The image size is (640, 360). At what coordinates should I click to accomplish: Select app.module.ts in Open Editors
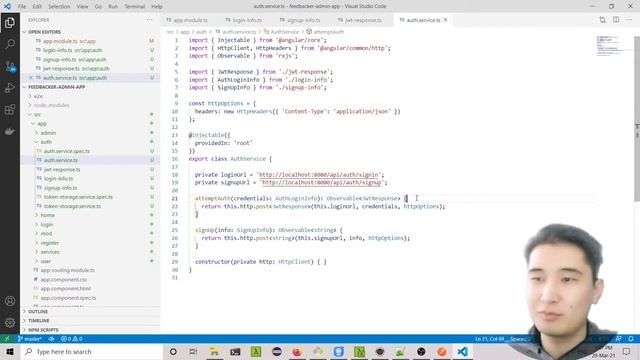click(69, 41)
